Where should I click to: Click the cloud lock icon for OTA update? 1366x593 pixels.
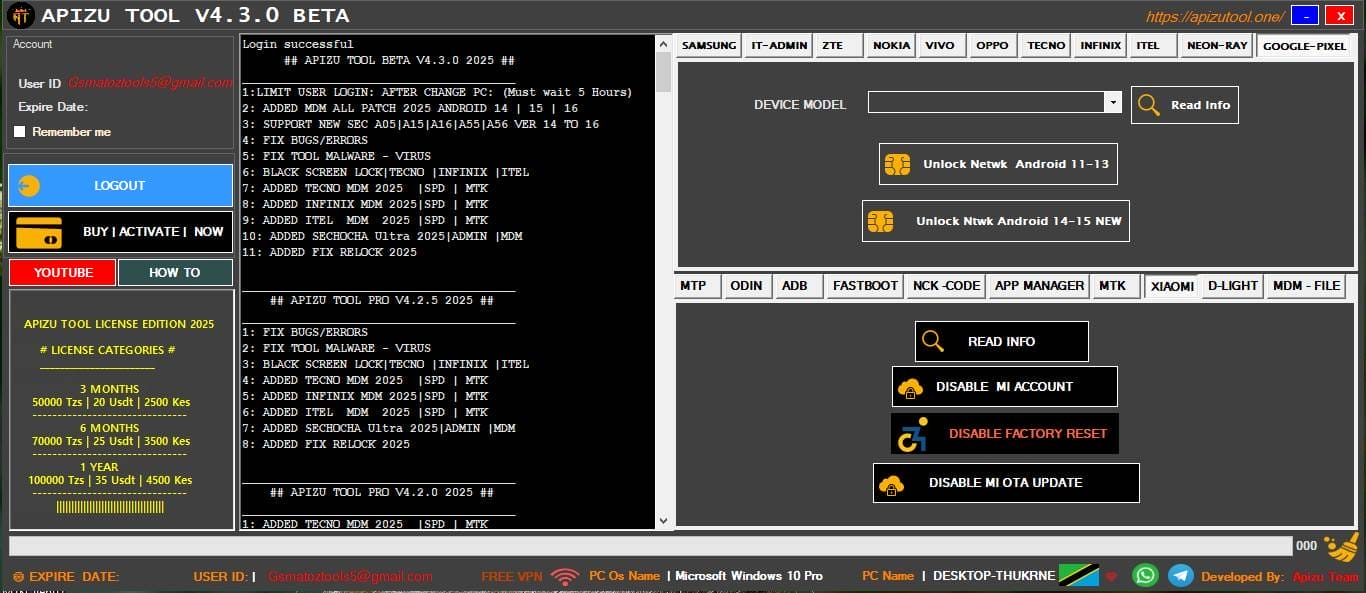(891, 483)
